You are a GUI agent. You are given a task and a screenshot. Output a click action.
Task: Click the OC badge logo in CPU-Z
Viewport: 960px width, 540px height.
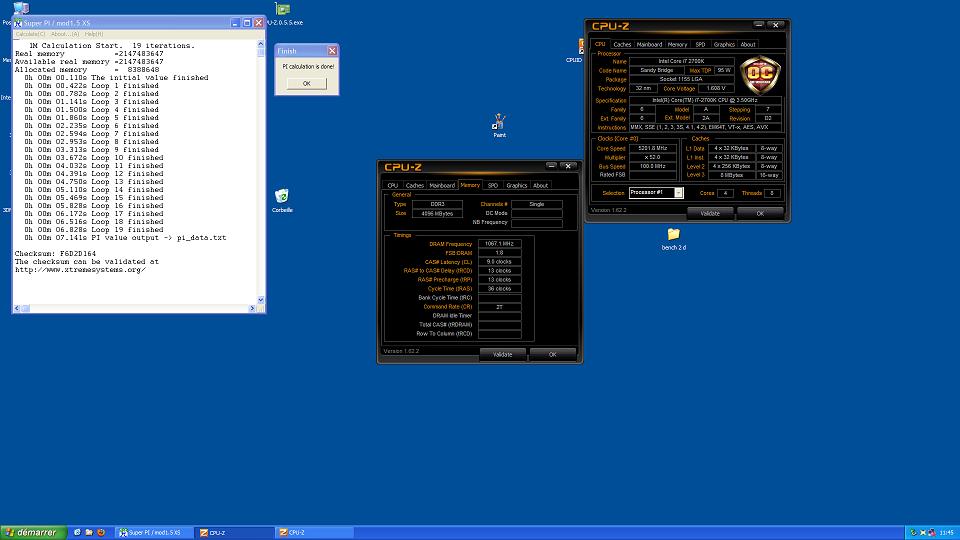click(760, 75)
